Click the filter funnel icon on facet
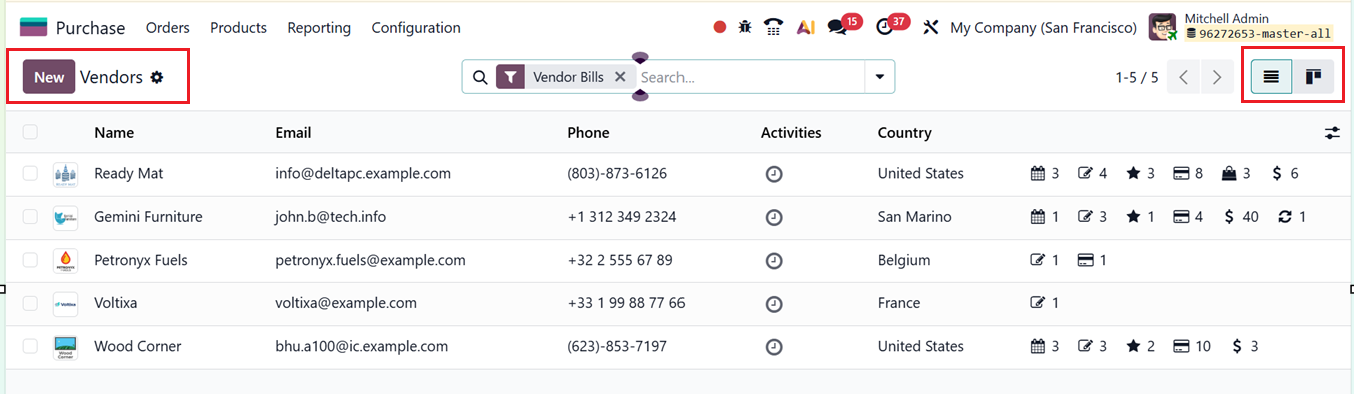The width and height of the screenshot is (1354, 394). pos(511,77)
